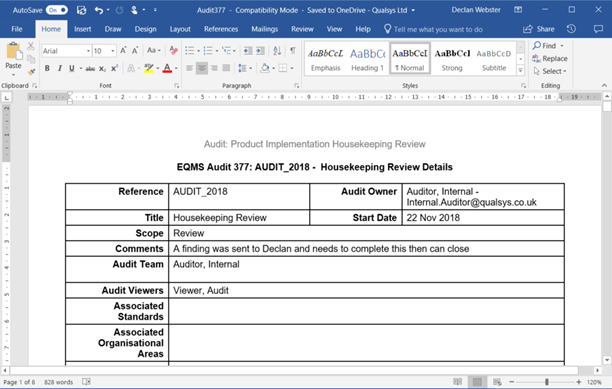Screen dimensions: 612x389
Task: Switch to Read Mode view icon
Action: 458,382
